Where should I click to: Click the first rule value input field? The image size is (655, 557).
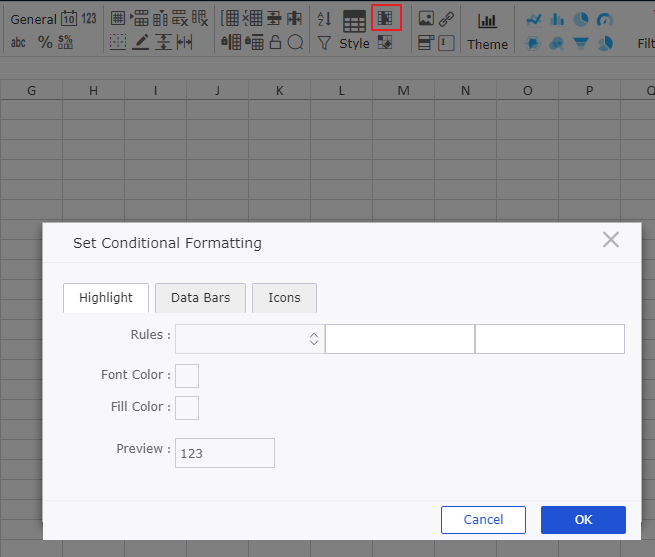point(399,339)
